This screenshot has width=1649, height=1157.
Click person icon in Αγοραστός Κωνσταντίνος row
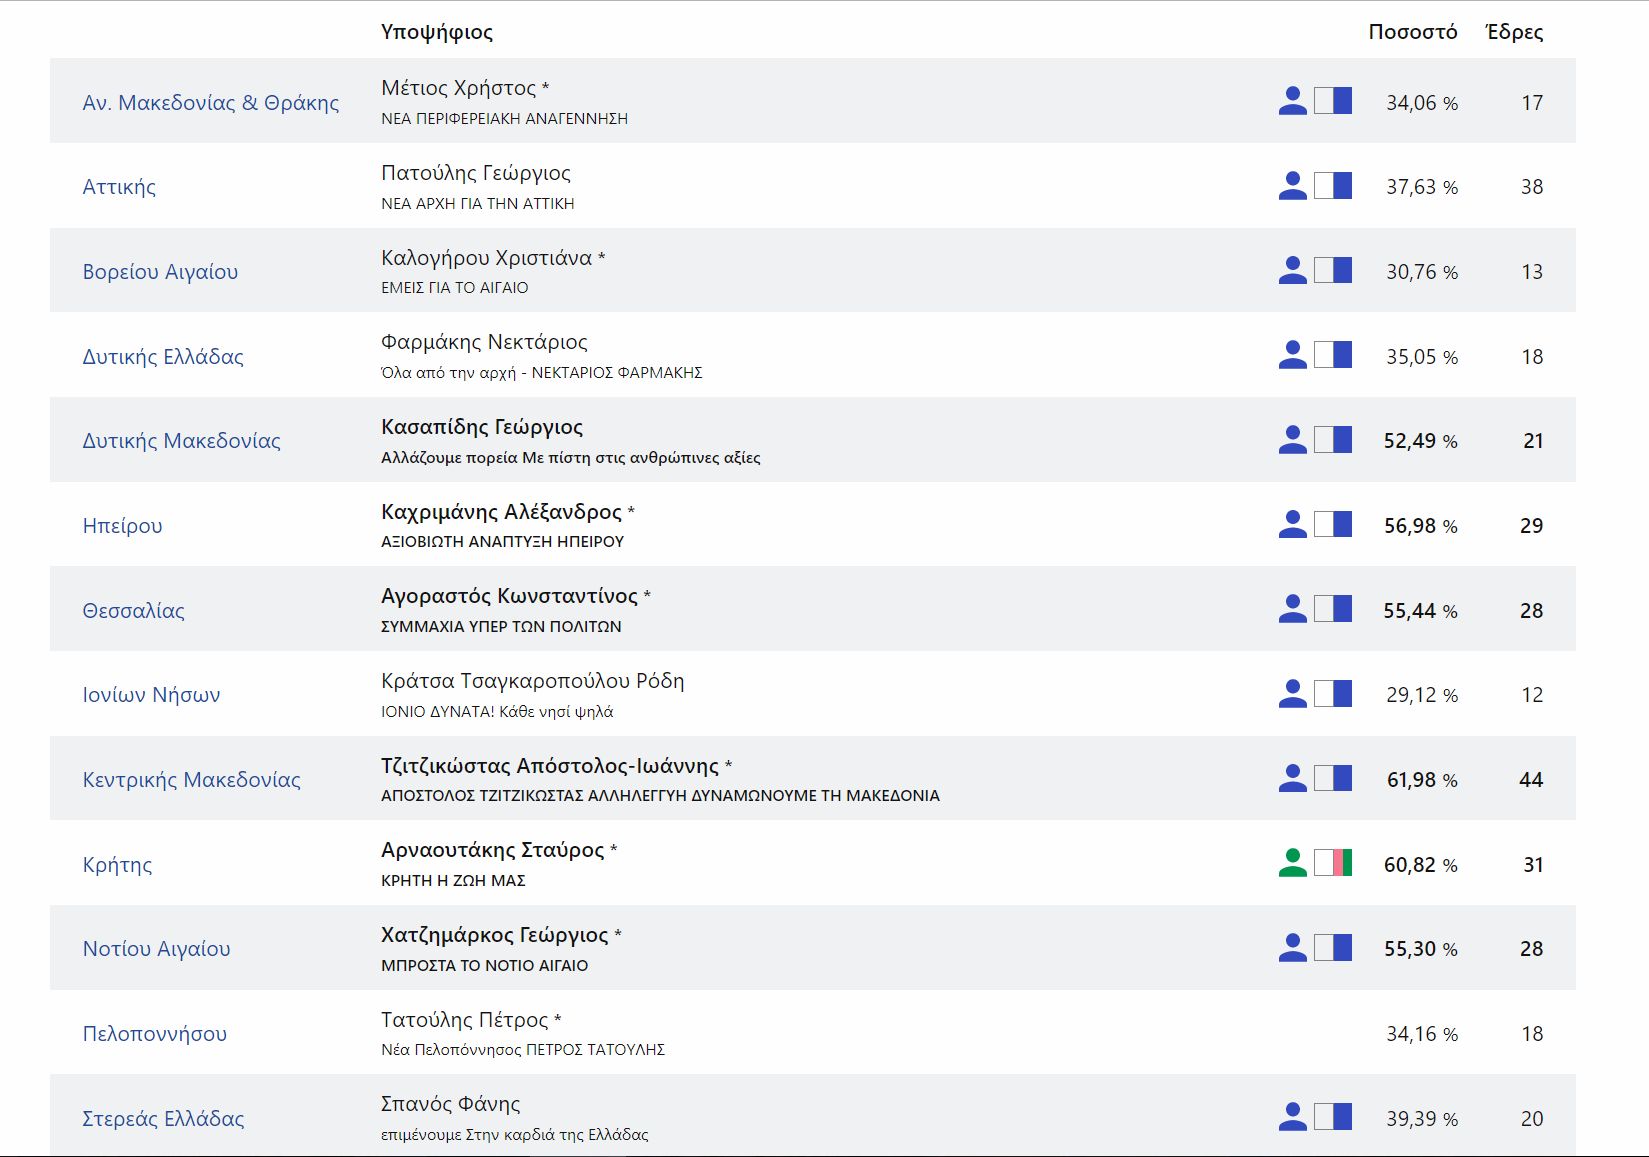pos(1292,608)
